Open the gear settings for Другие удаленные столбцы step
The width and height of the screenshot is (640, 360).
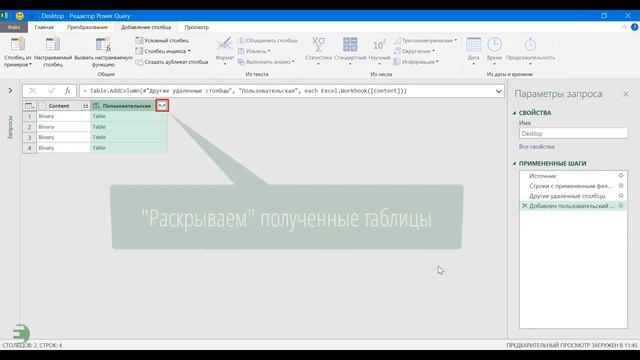(621, 196)
